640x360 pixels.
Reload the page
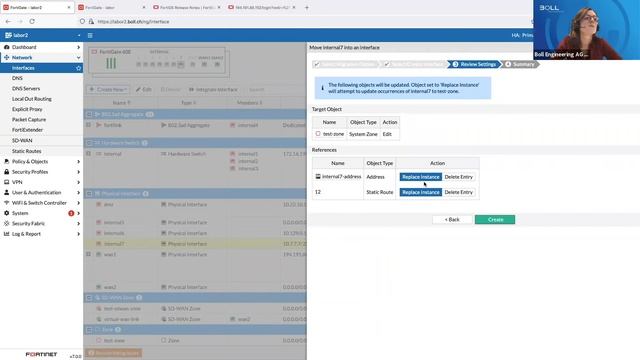point(32,21)
